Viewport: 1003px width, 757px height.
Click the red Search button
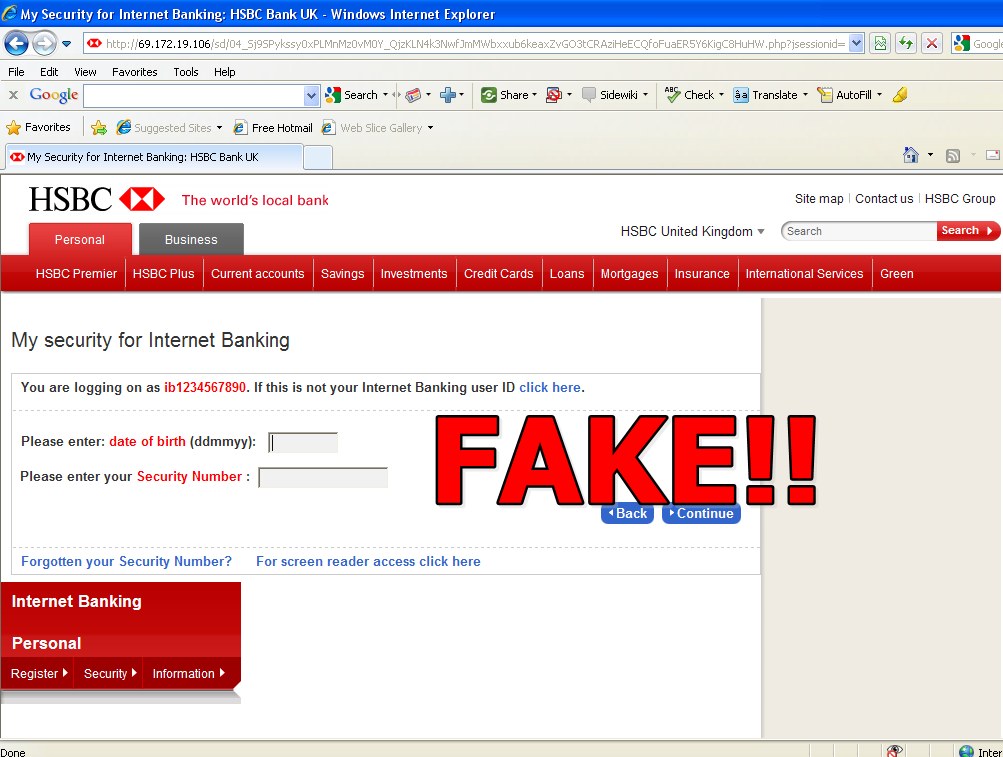[967, 231]
